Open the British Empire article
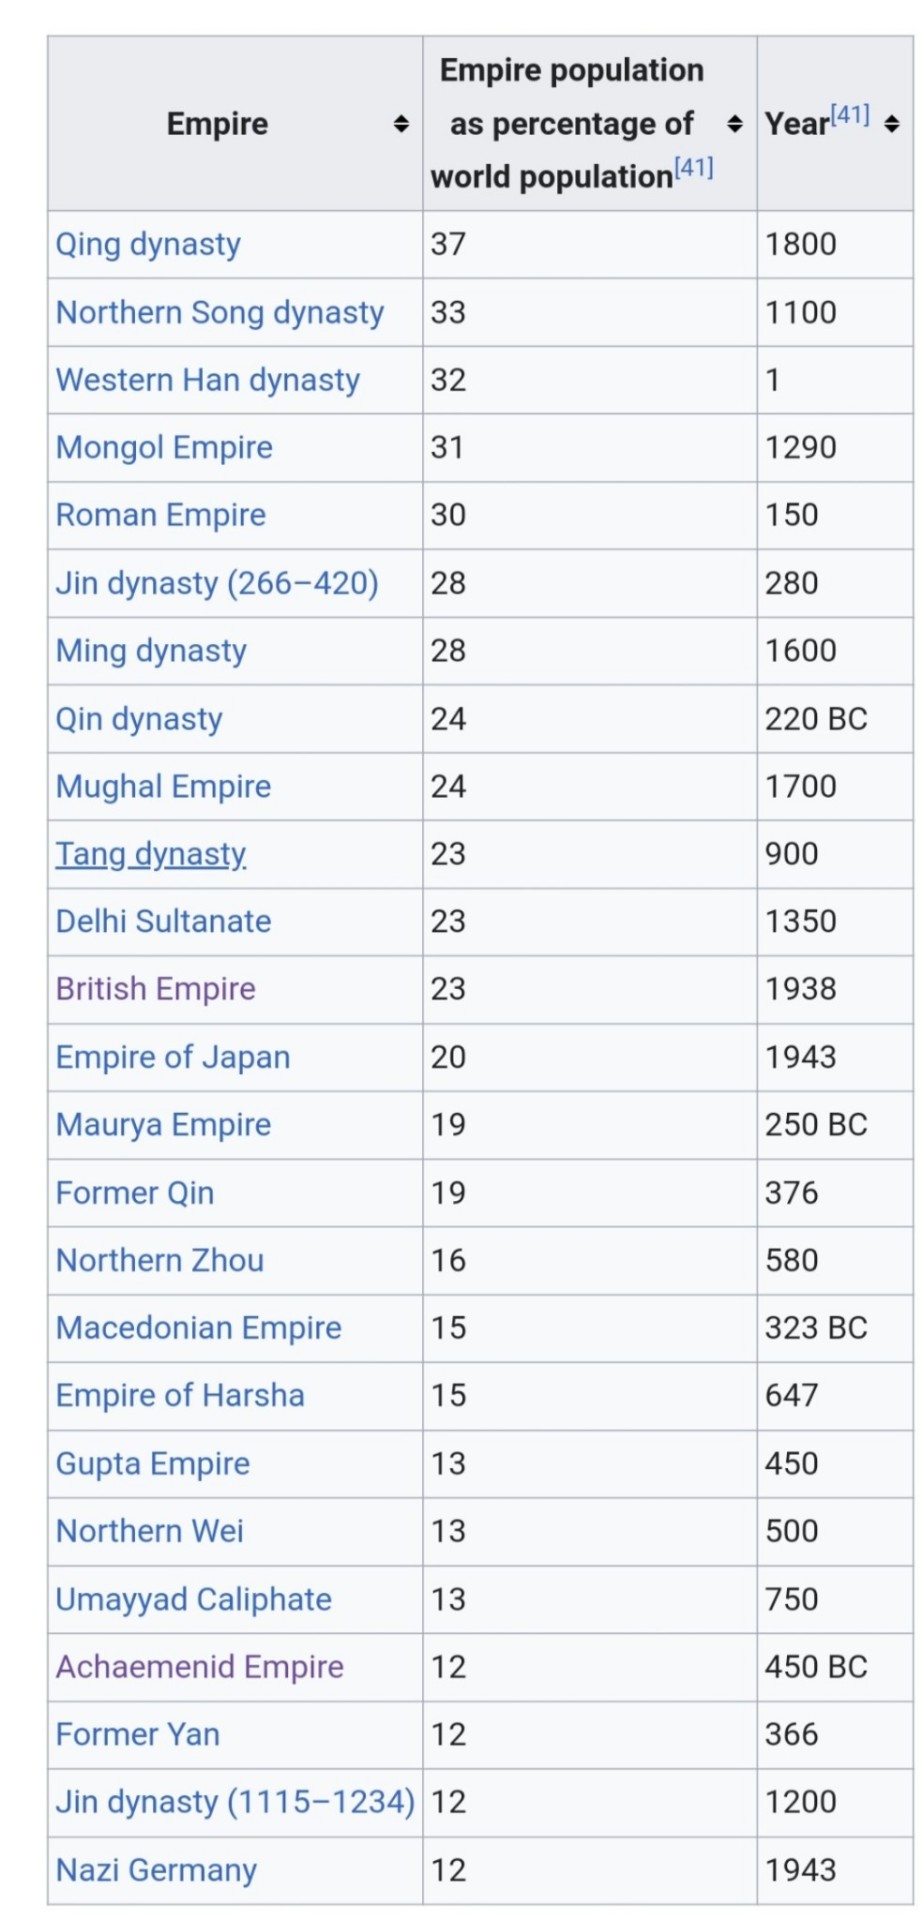The height and width of the screenshot is (1920, 923). click(156, 989)
